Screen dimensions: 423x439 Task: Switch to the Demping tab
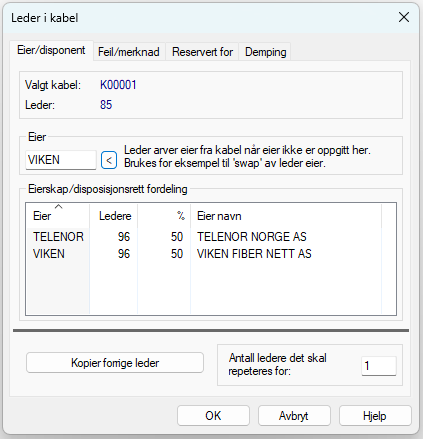click(265, 52)
